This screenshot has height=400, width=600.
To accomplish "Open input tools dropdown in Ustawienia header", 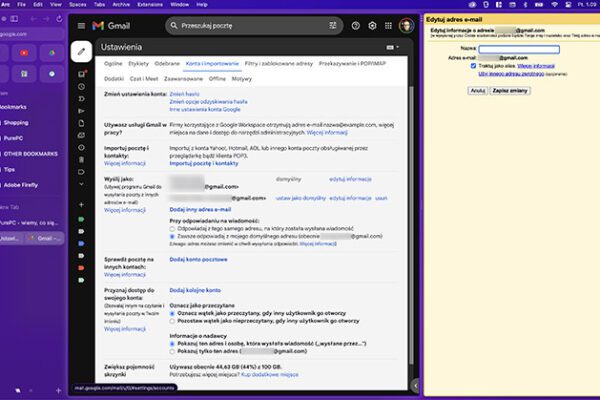I will pos(393,47).
